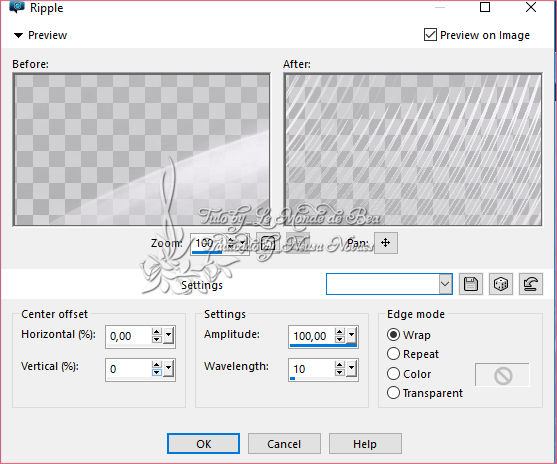Increase Amplitude with the up spinner arrow
557x464 pixels.
[x=340, y=332]
